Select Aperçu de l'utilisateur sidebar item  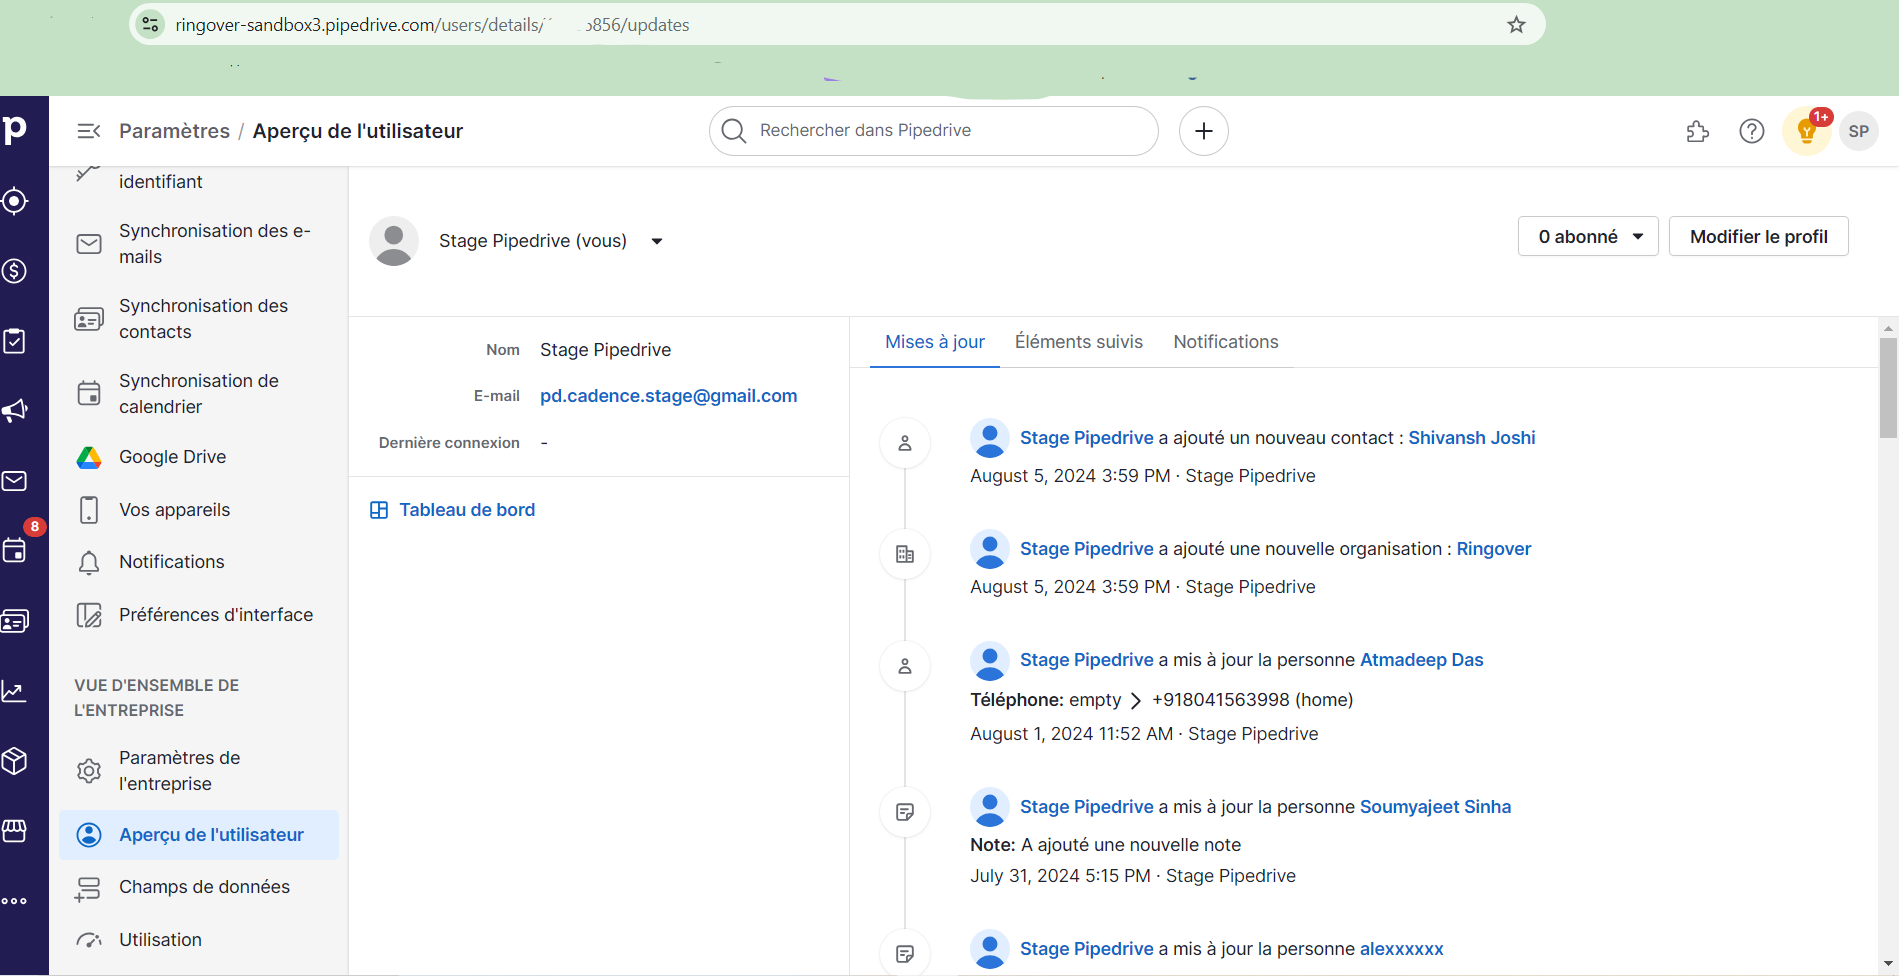[x=199, y=835]
